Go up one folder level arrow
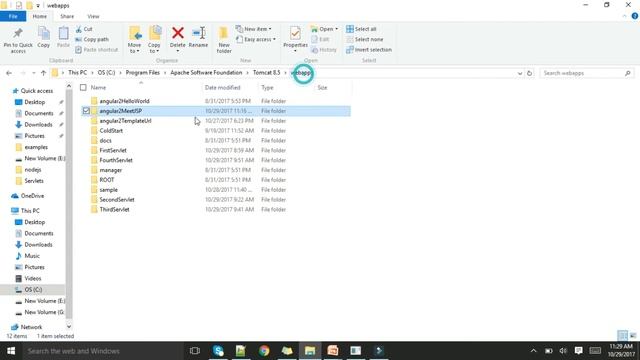This screenshot has height=360, width=640. coord(43,73)
